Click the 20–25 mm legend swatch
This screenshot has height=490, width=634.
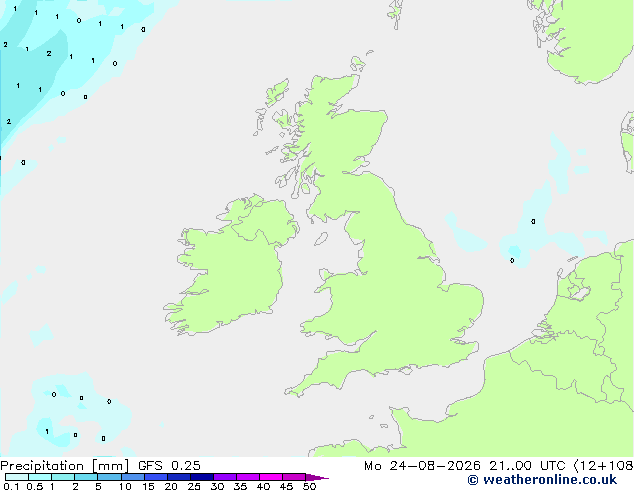tap(178, 477)
